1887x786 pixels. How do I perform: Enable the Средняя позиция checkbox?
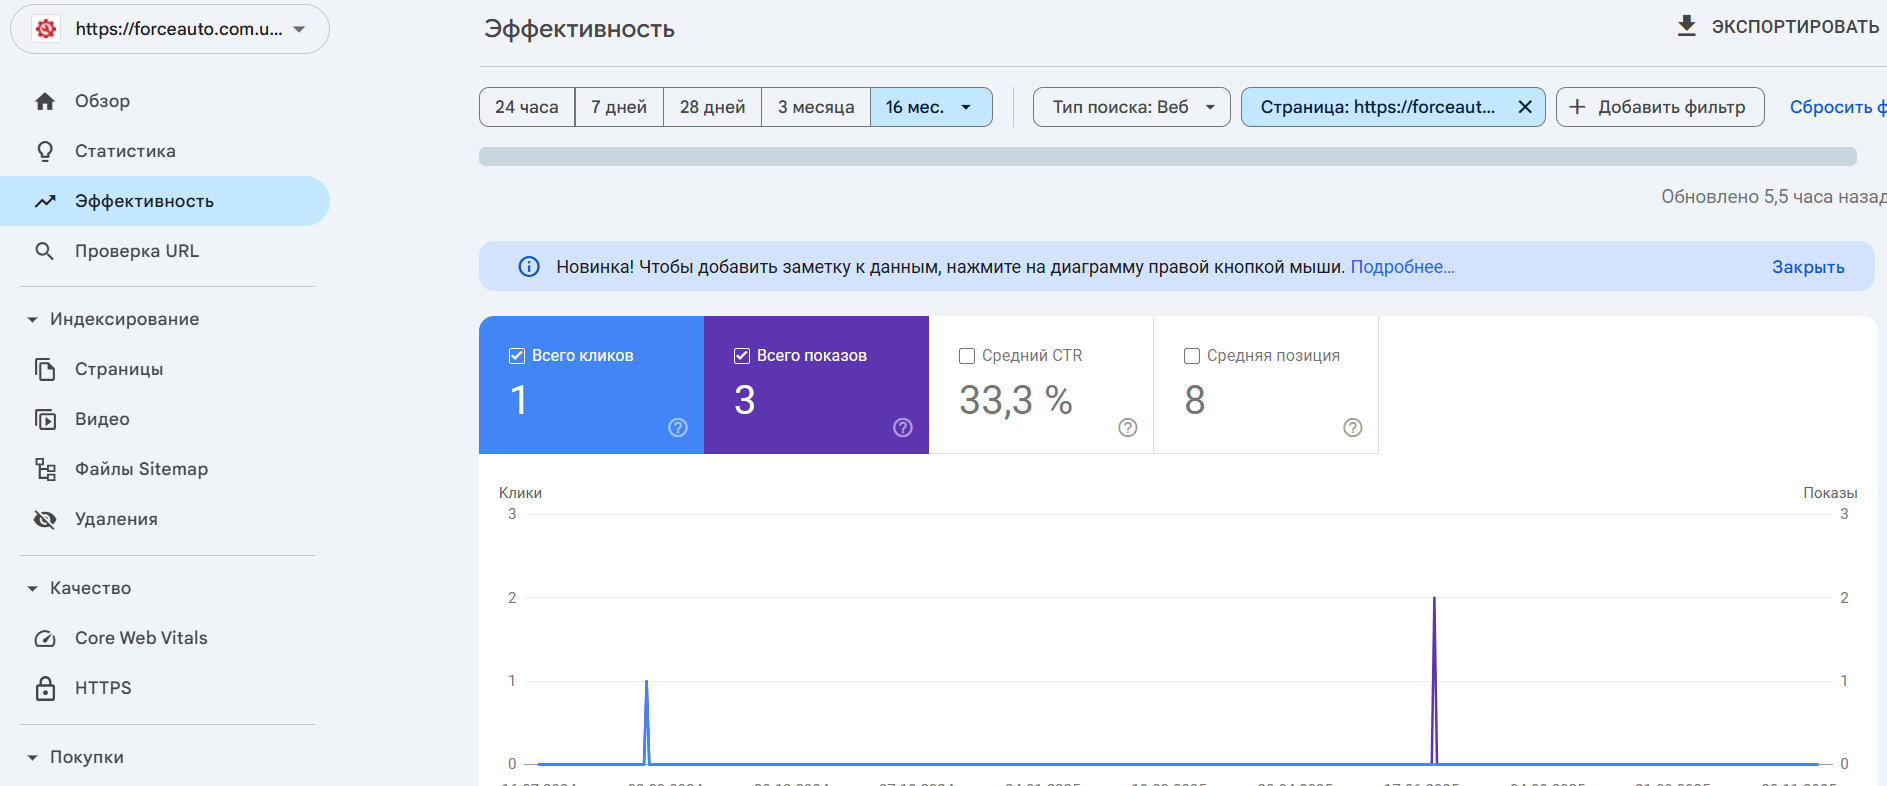pos(1192,356)
